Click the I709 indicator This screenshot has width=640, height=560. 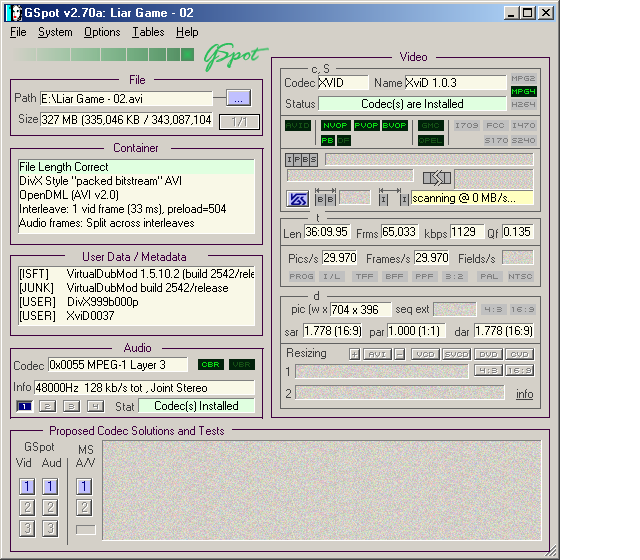[x=467, y=126]
